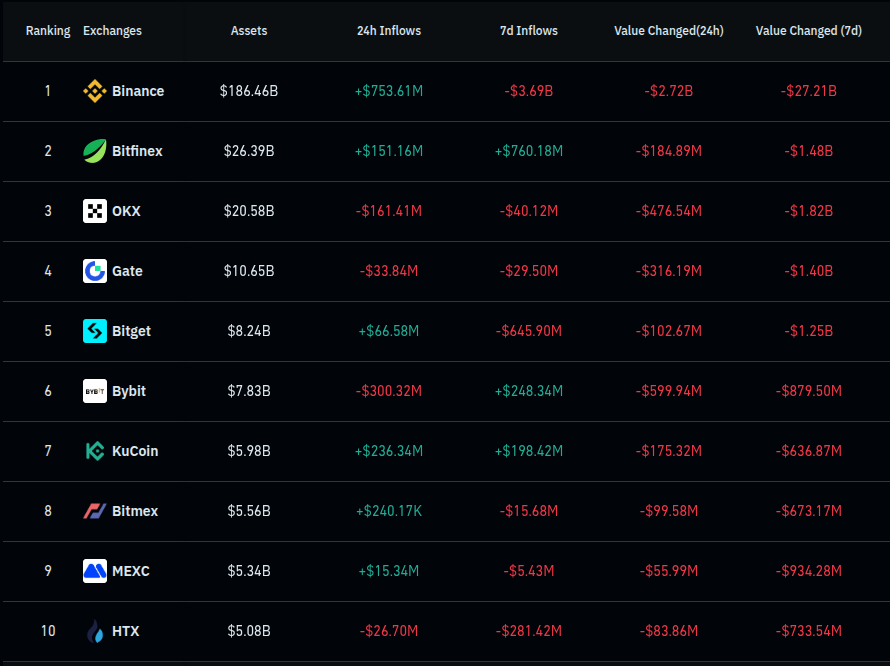Select Bitfinex 24h value change -$184.89M
Image resolution: width=890 pixels, height=666 pixels.
669,151
